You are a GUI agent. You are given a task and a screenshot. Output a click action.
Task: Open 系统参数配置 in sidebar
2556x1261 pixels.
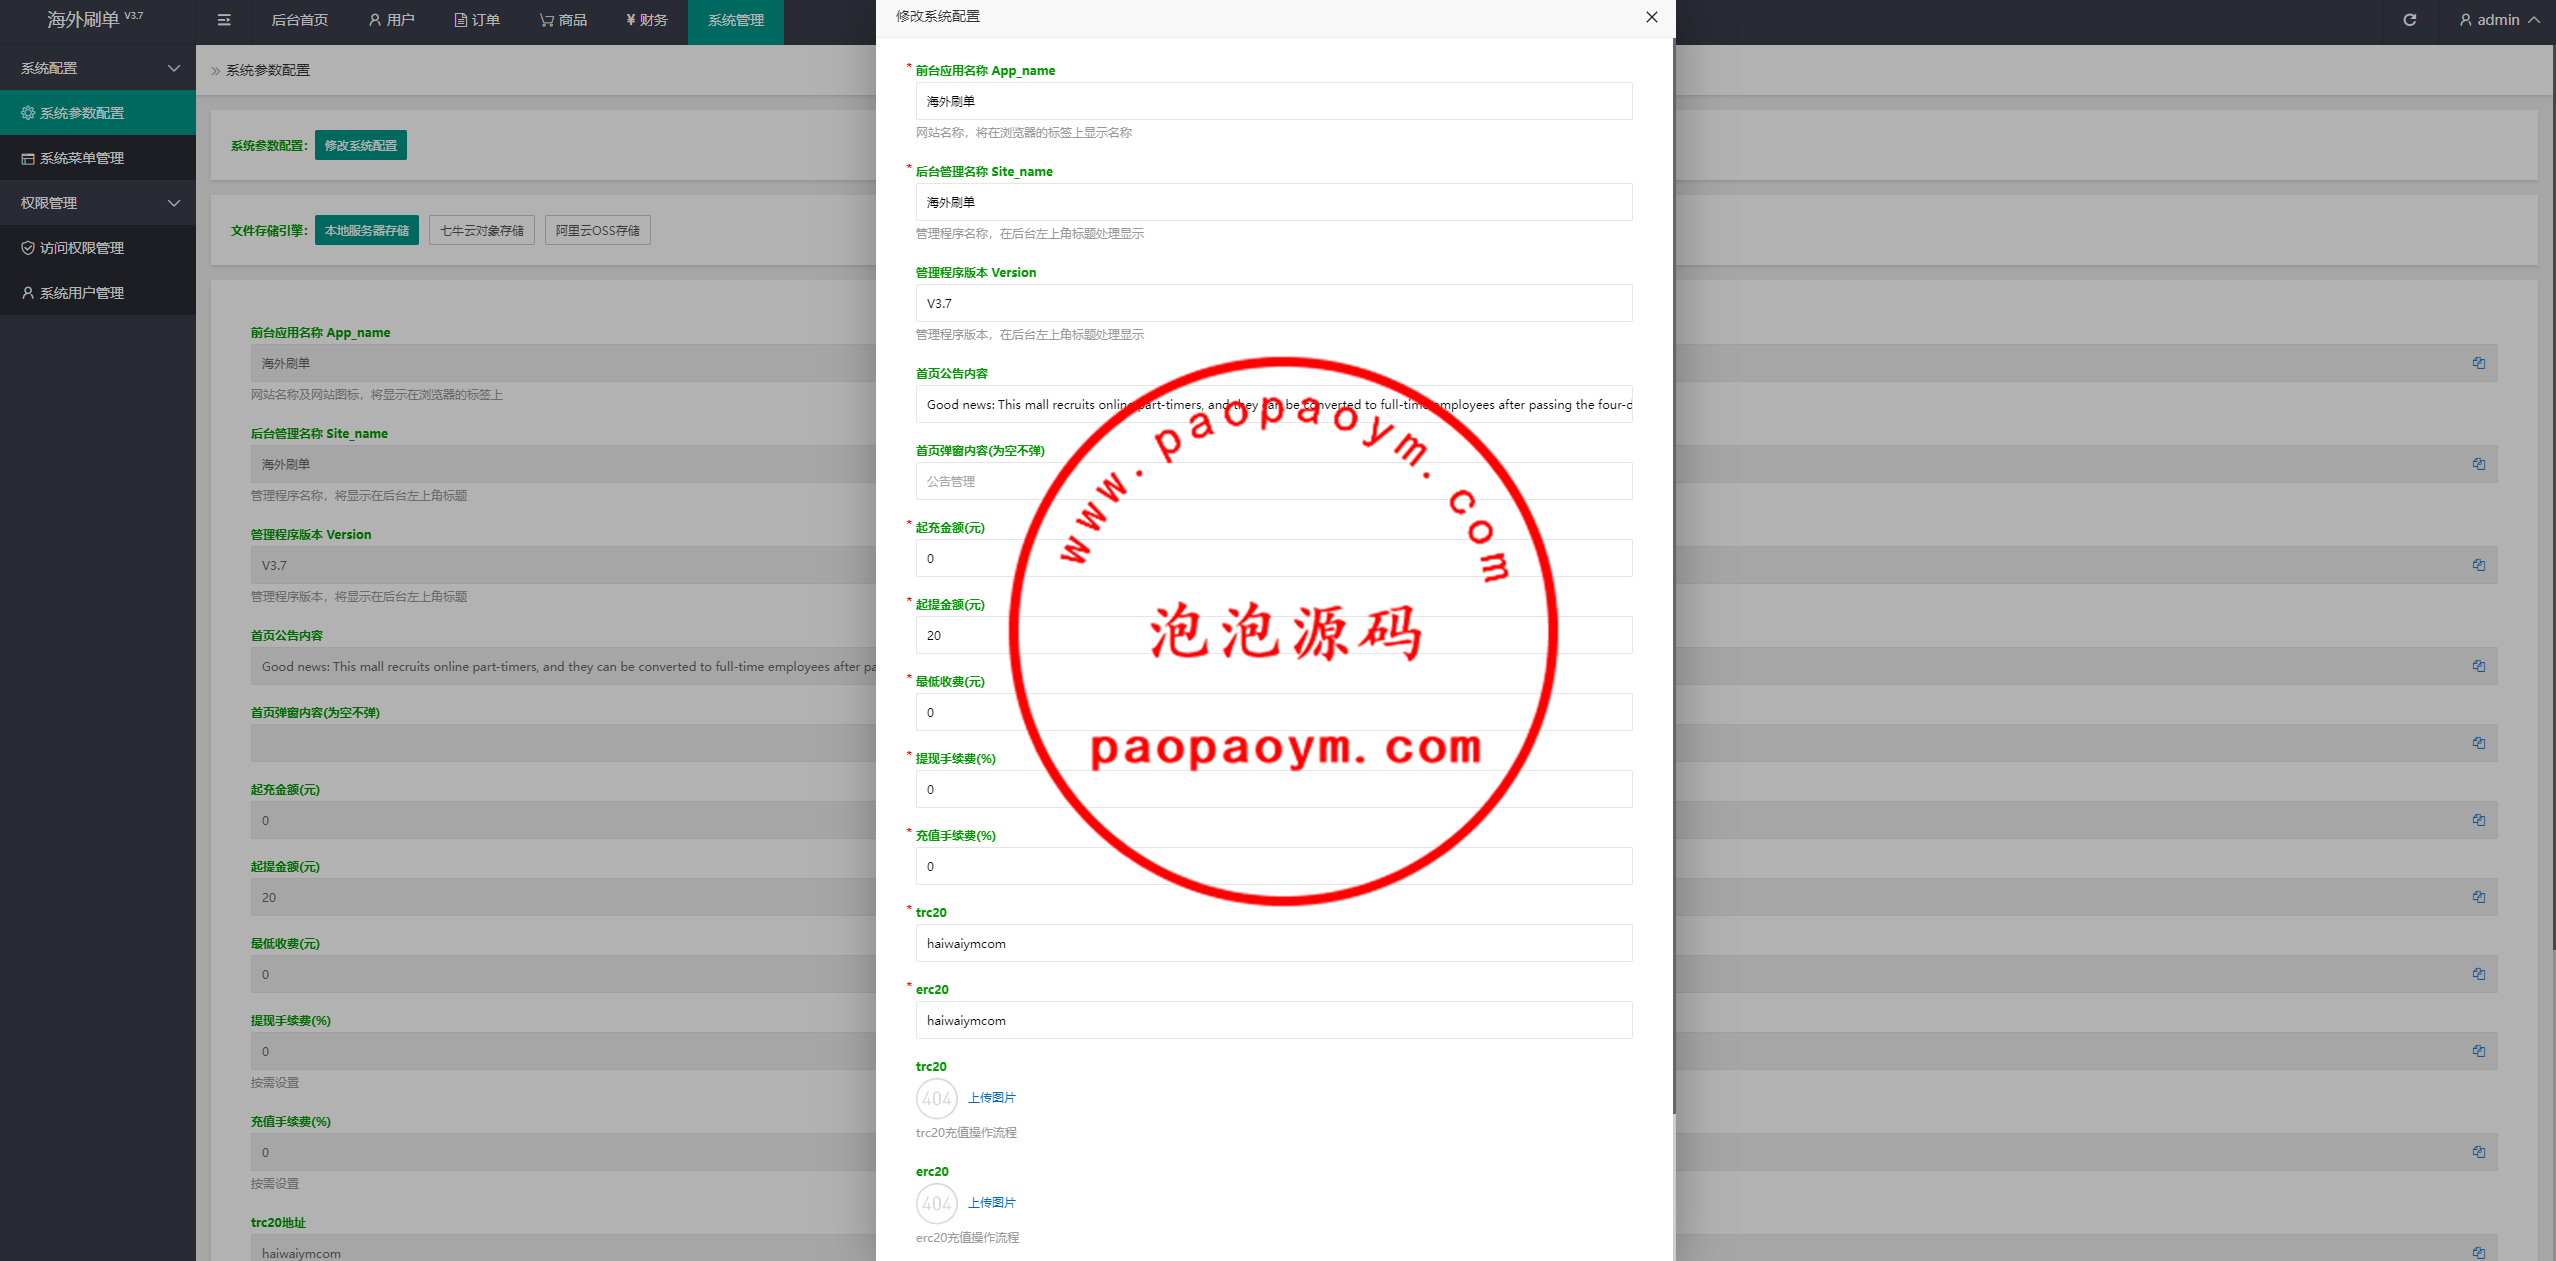[x=98, y=113]
